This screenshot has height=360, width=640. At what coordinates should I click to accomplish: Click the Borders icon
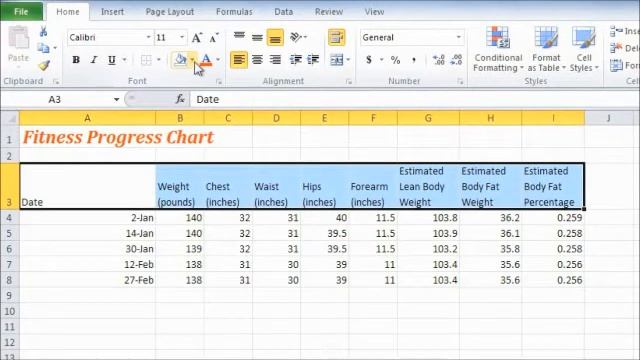[146, 60]
